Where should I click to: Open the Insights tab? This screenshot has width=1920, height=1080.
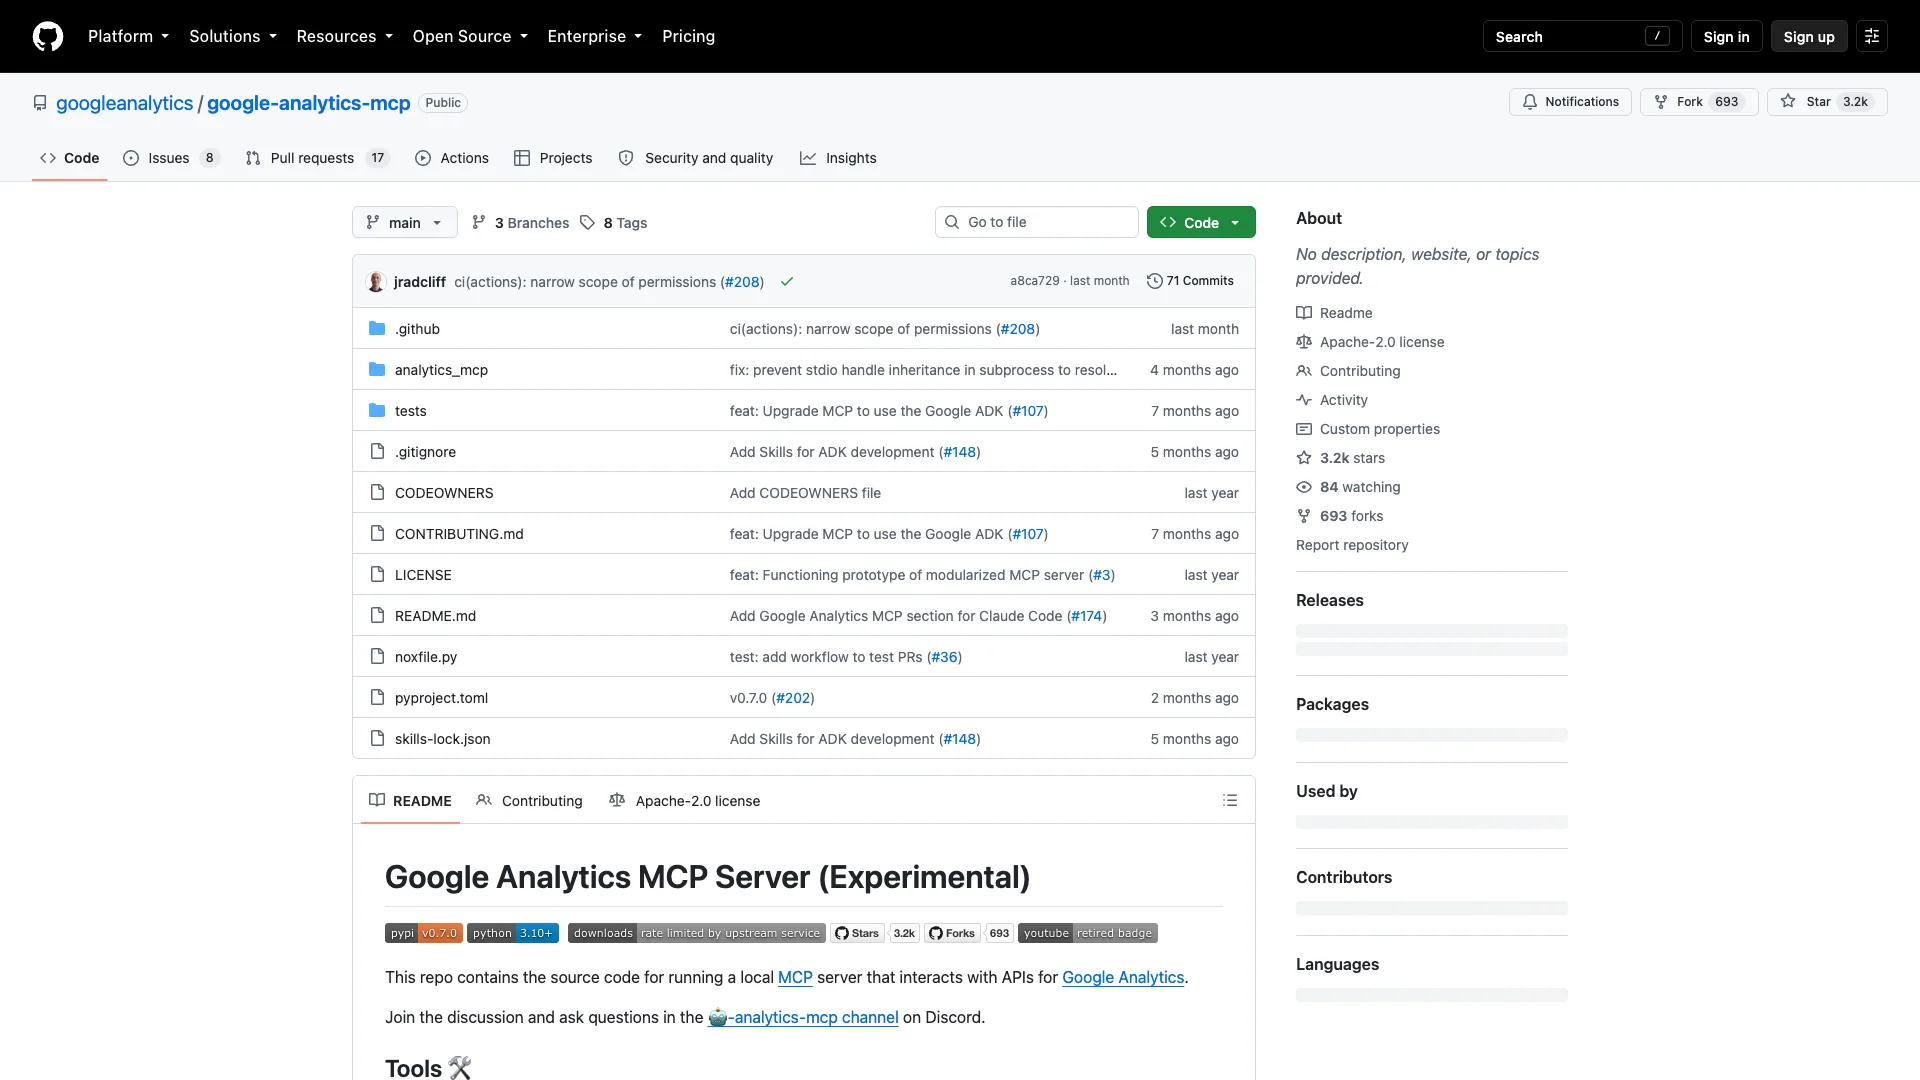pos(838,158)
